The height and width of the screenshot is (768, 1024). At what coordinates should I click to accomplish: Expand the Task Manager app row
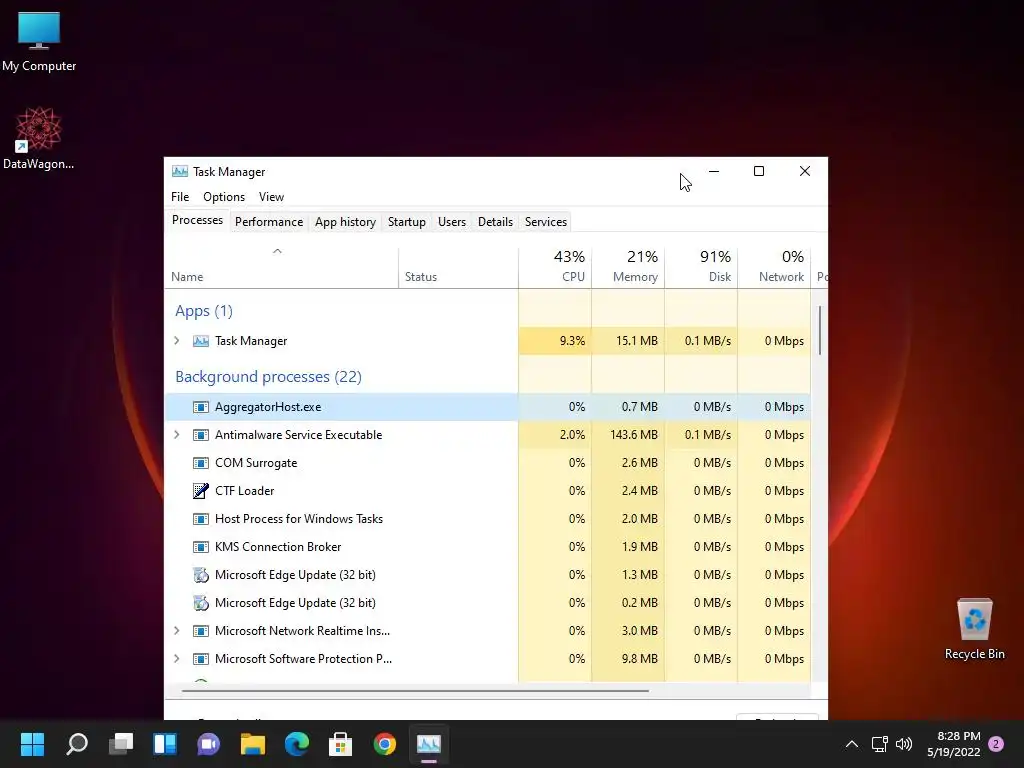point(176,341)
